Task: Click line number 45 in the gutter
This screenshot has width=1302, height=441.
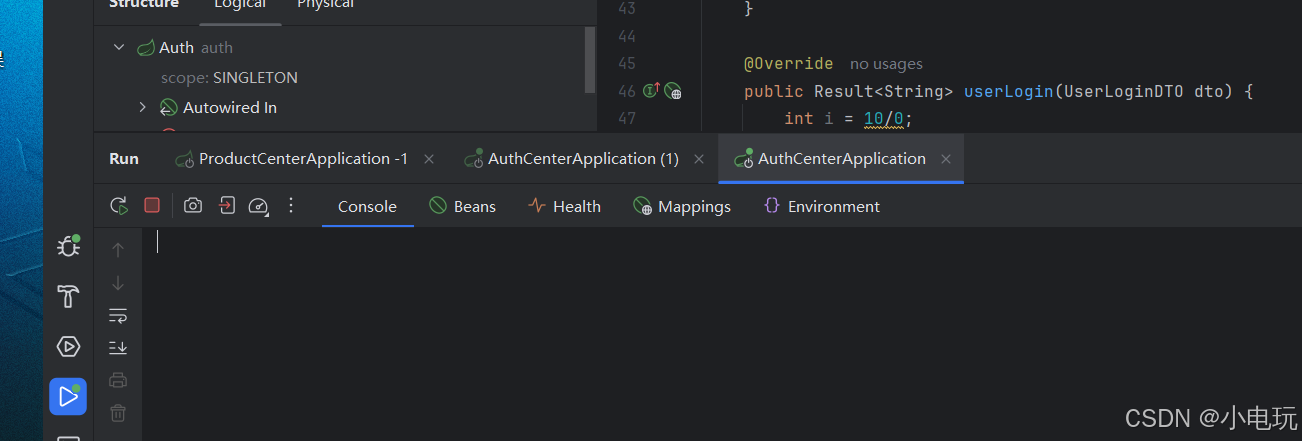Action: pyautogui.click(x=626, y=64)
